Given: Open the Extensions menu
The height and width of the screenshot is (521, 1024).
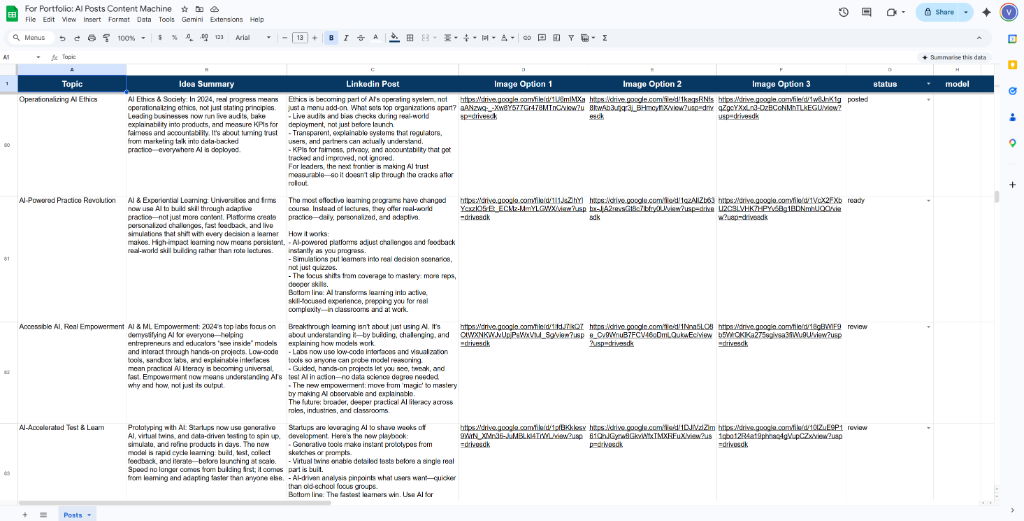Looking at the screenshot, I should [226, 19].
